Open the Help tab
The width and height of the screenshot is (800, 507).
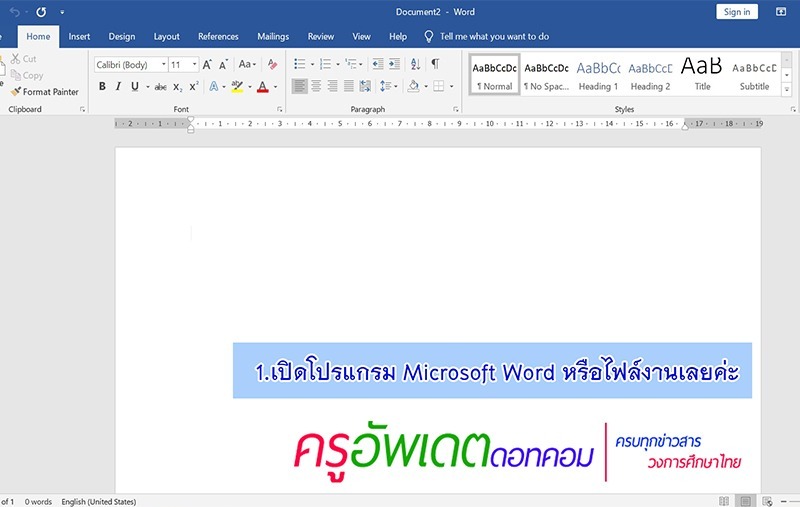coord(398,36)
